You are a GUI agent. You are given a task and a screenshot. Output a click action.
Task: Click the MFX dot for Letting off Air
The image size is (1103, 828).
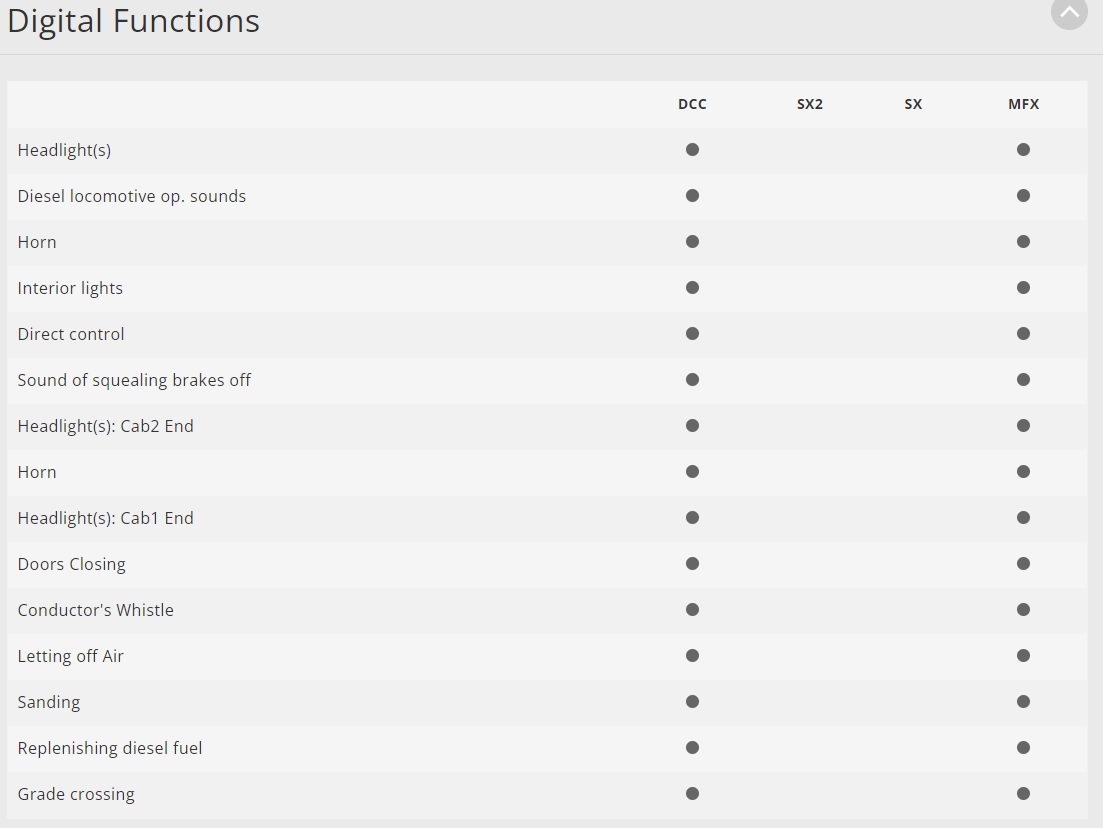[1023, 656]
